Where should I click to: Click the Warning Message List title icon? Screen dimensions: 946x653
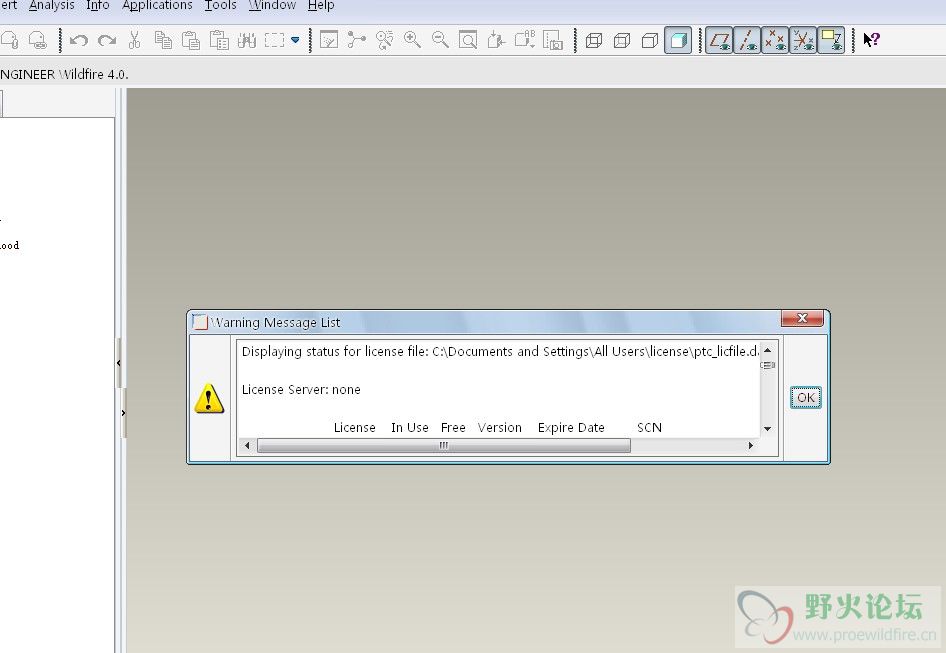(x=199, y=322)
